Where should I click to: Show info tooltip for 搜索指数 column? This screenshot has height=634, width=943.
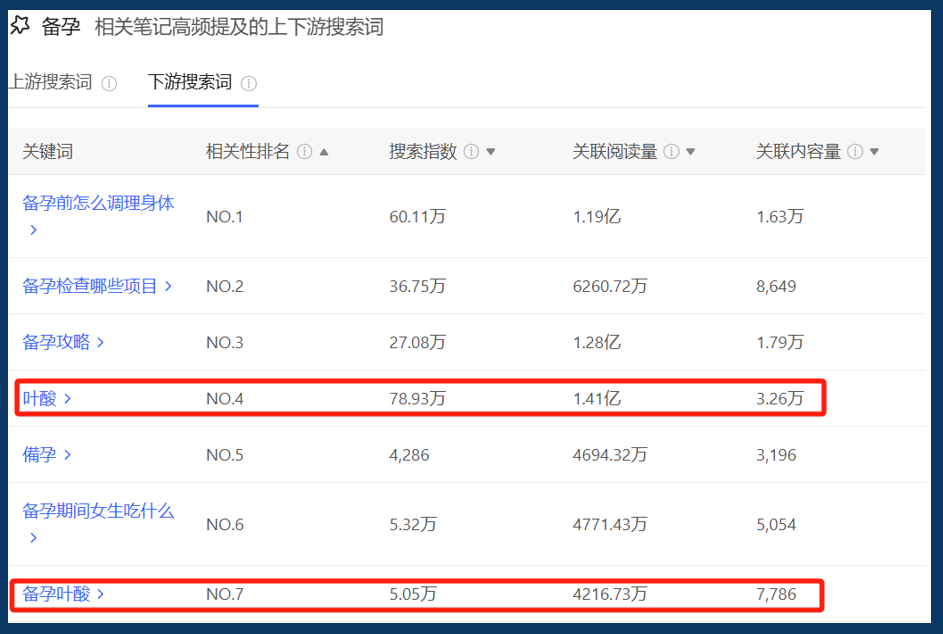click(472, 152)
